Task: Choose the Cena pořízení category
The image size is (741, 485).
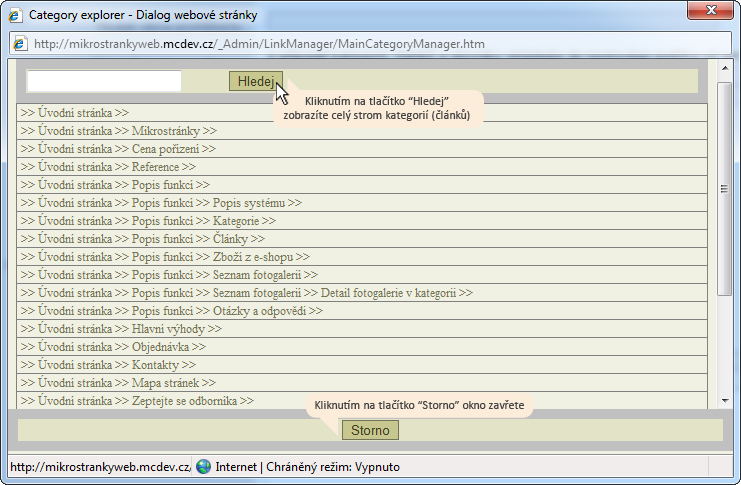Action: tap(362, 149)
